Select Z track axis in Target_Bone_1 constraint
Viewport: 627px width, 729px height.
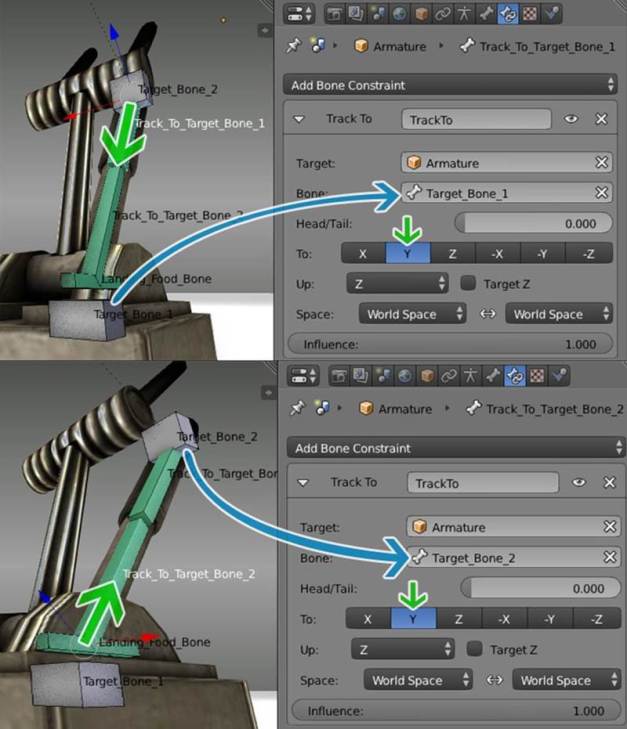pyautogui.click(x=453, y=254)
